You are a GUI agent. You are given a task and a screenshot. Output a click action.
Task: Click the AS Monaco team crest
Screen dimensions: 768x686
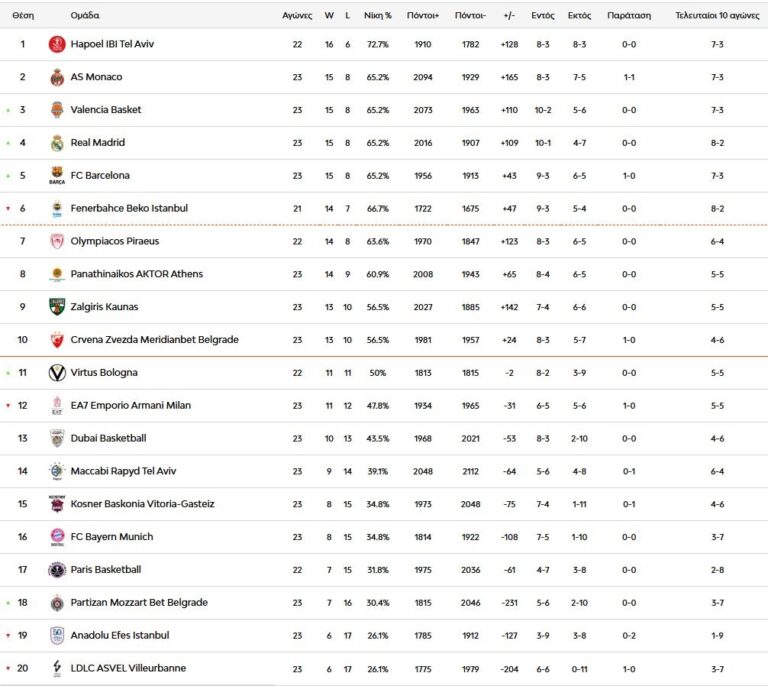click(x=56, y=77)
